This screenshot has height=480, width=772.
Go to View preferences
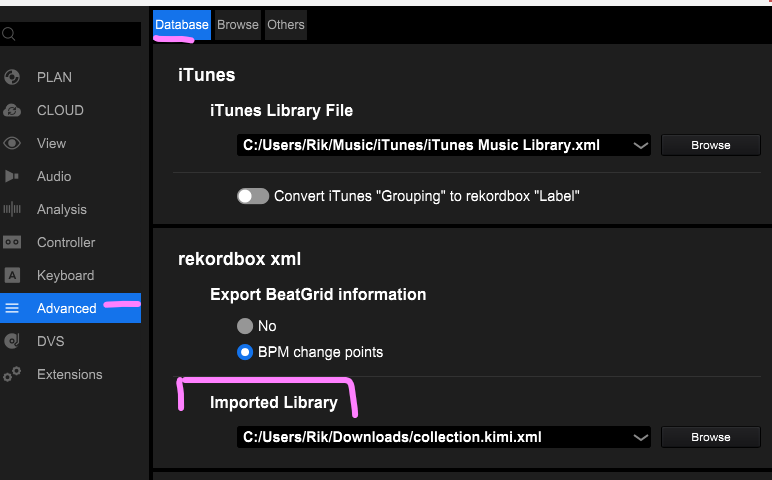point(51,143)
